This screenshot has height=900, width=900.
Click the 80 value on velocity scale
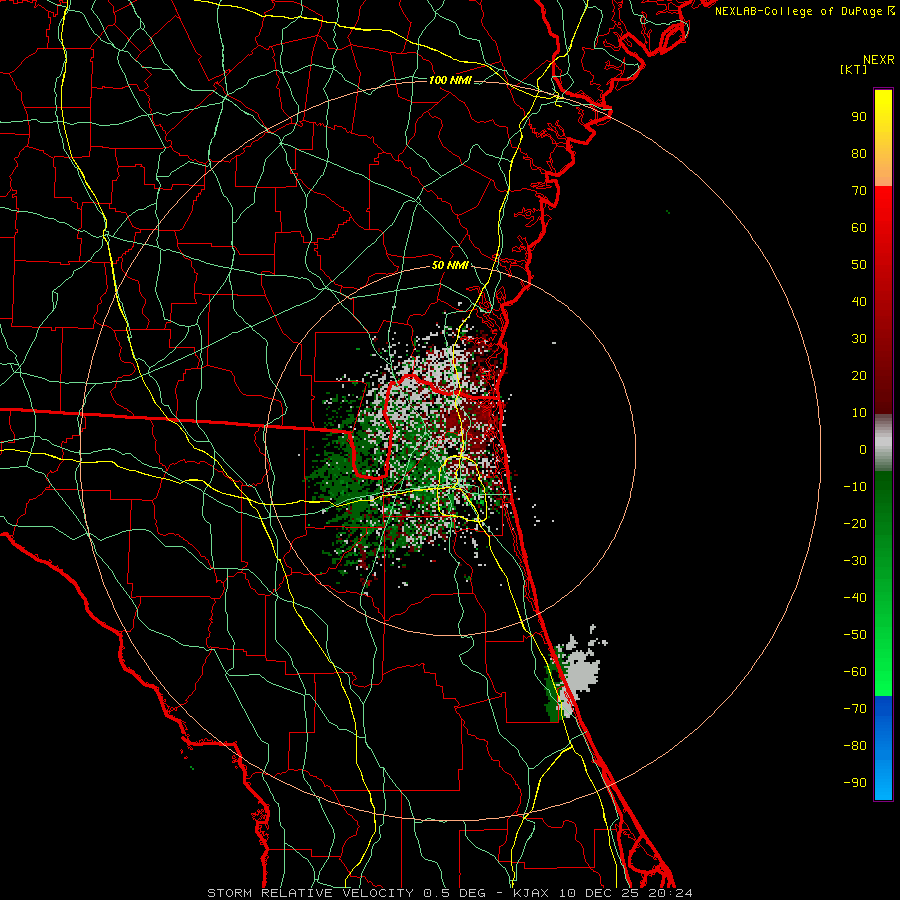(x=859, y=154)
